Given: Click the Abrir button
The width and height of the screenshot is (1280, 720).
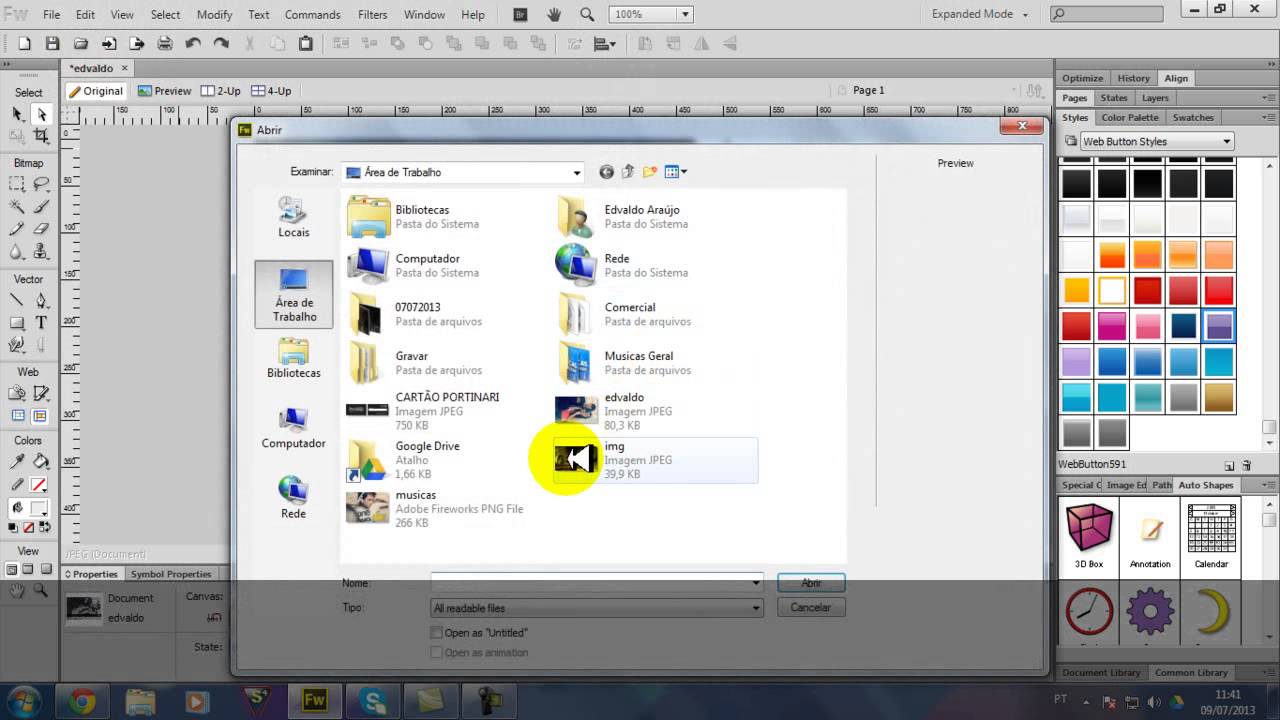Looking at the screenshot, I should [x=811, y=582].
